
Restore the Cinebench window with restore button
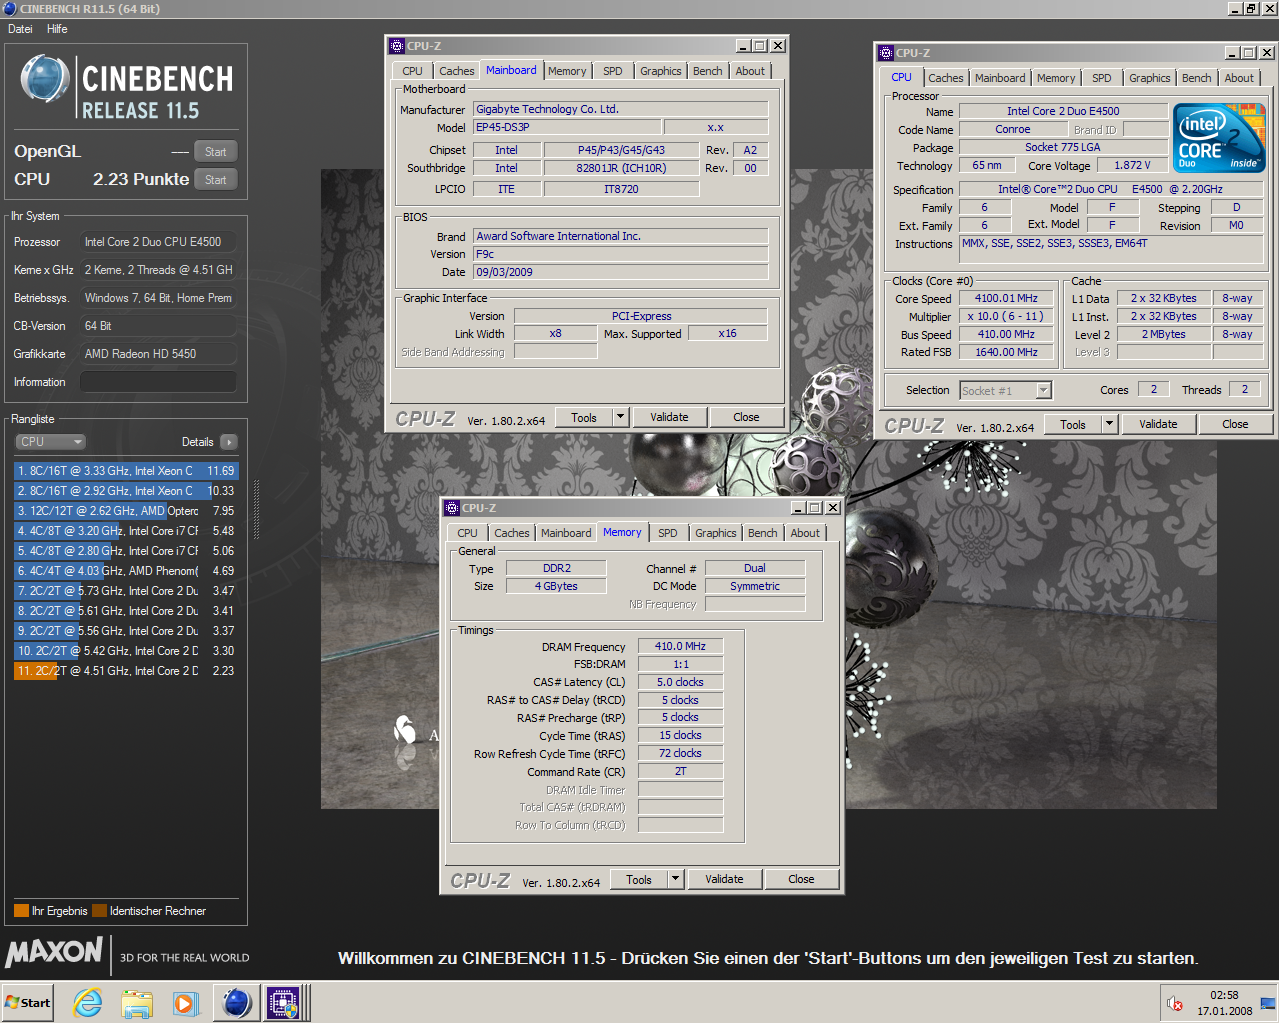coord(1251,8)
